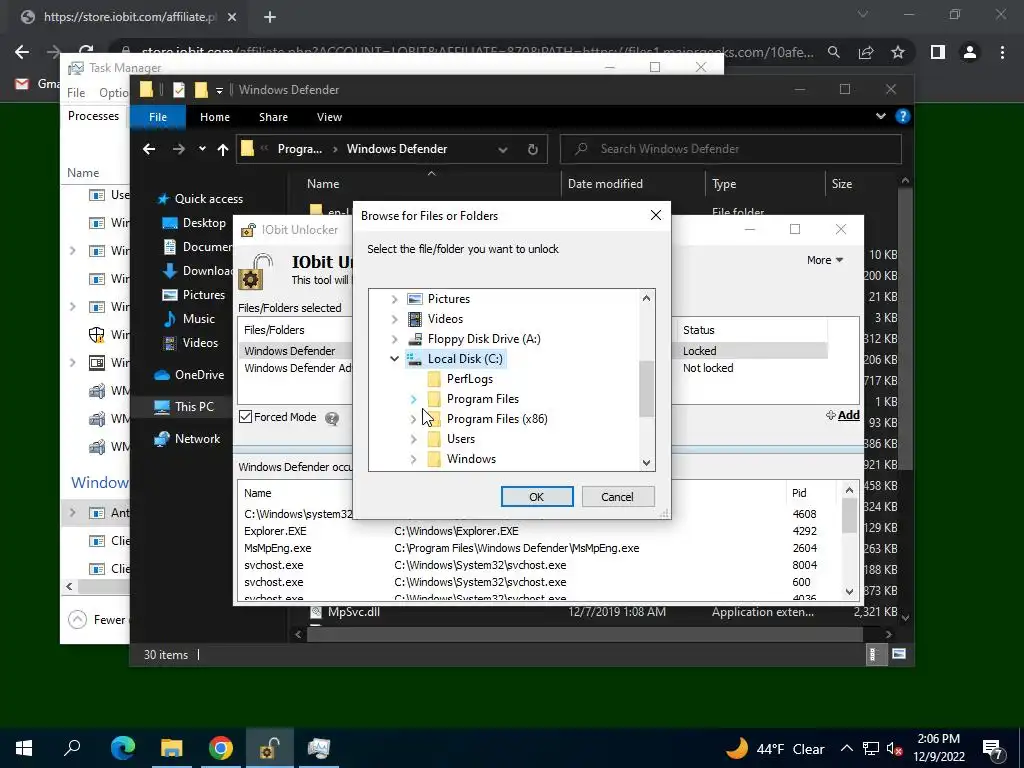
Task: Select Explorer.EXE process in IObit list
Action: pyautogui.click(x=275, y=531)
